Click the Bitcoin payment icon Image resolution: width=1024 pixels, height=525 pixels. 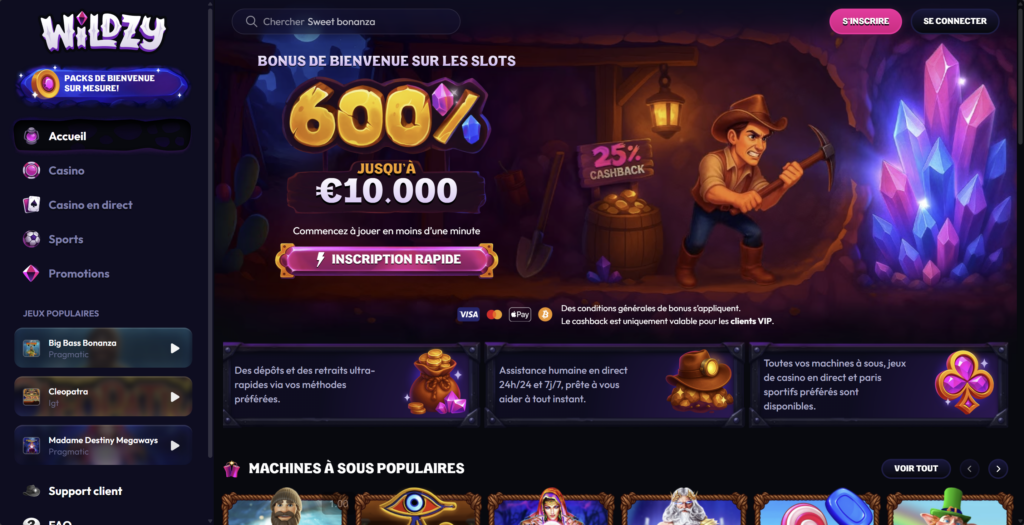pyautogui.click(x=545, y=315)
